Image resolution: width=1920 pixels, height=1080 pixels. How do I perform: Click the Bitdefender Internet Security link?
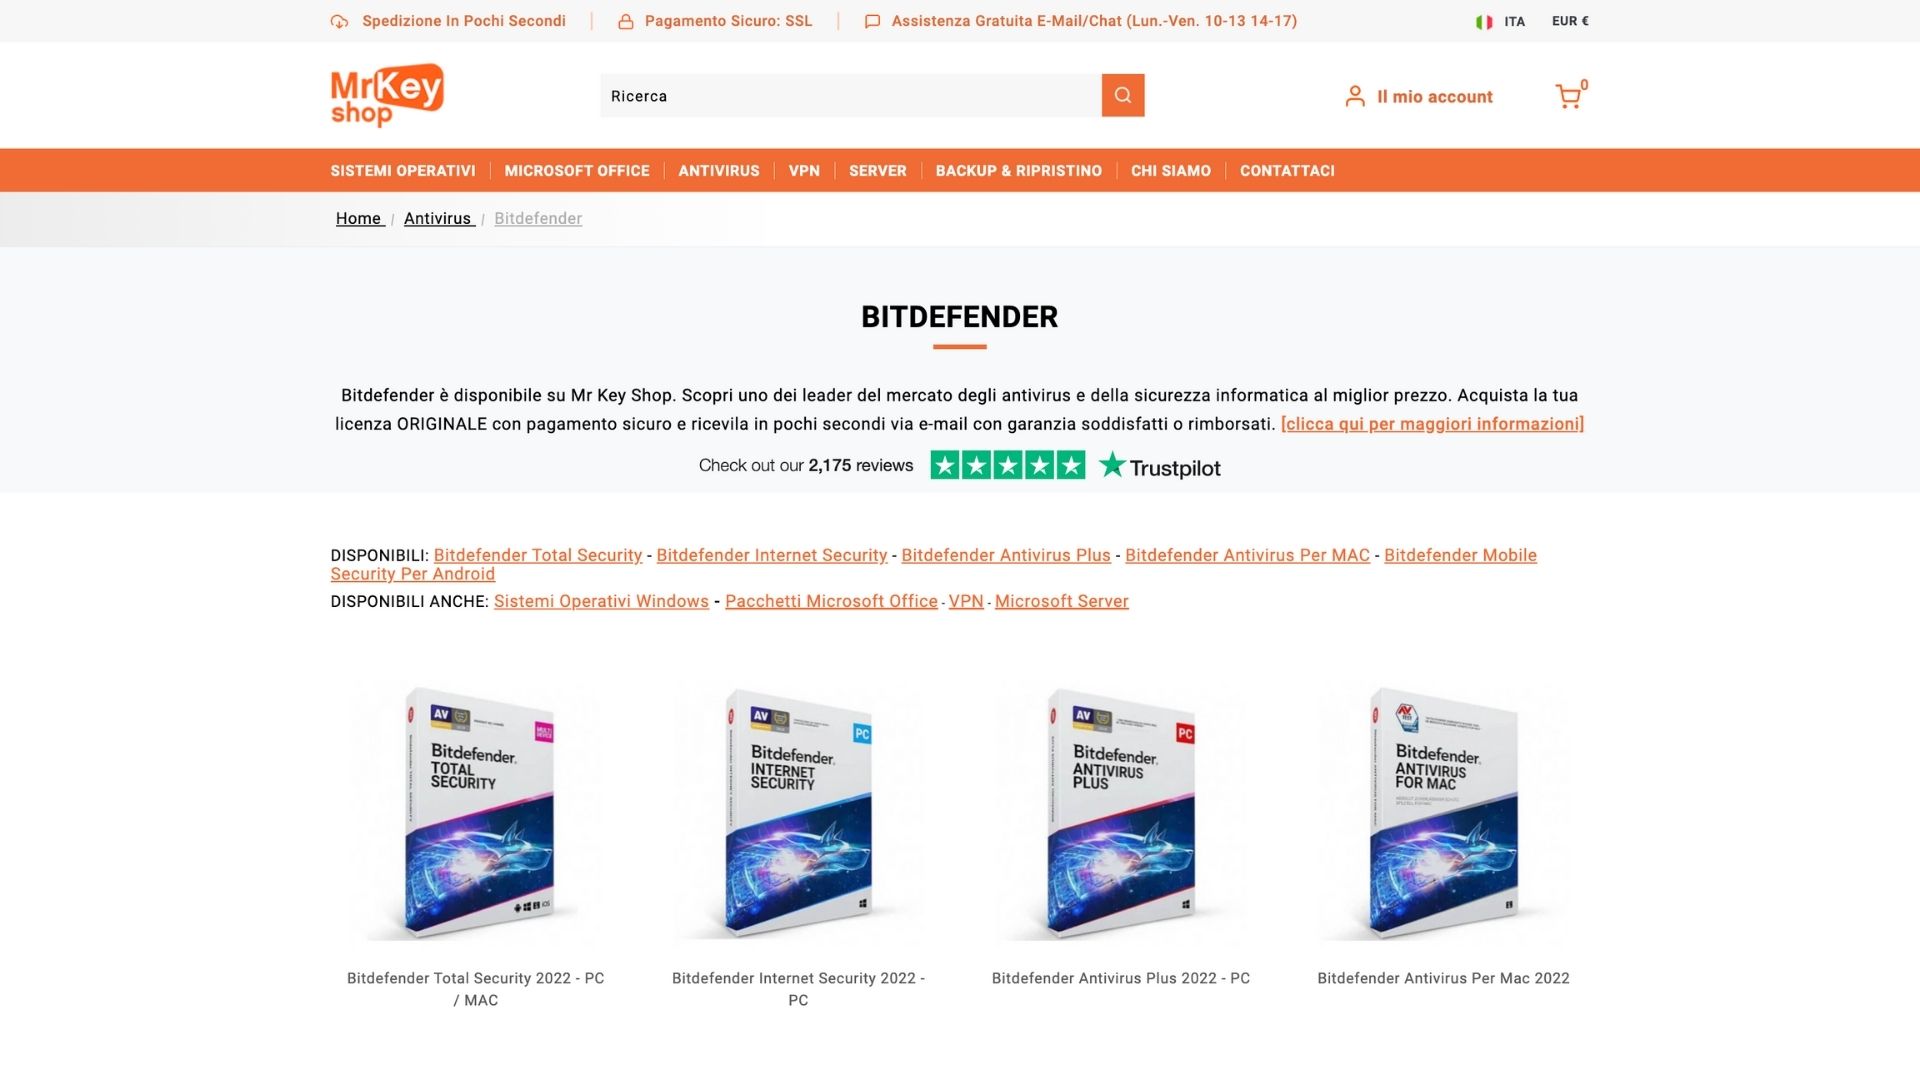click(772, 555)
